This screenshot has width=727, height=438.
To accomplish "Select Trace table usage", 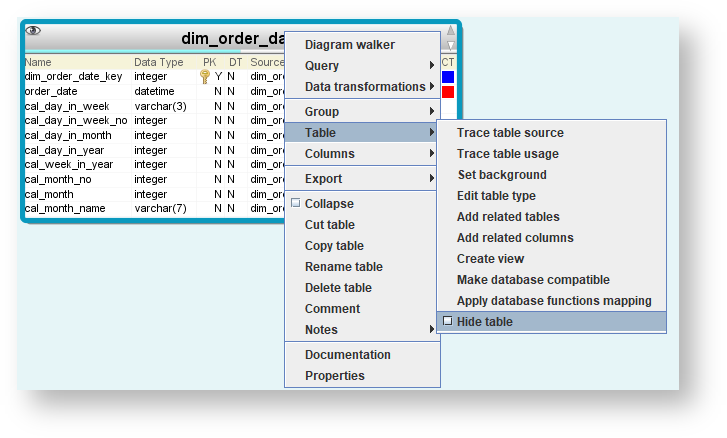I will [551, 153].
